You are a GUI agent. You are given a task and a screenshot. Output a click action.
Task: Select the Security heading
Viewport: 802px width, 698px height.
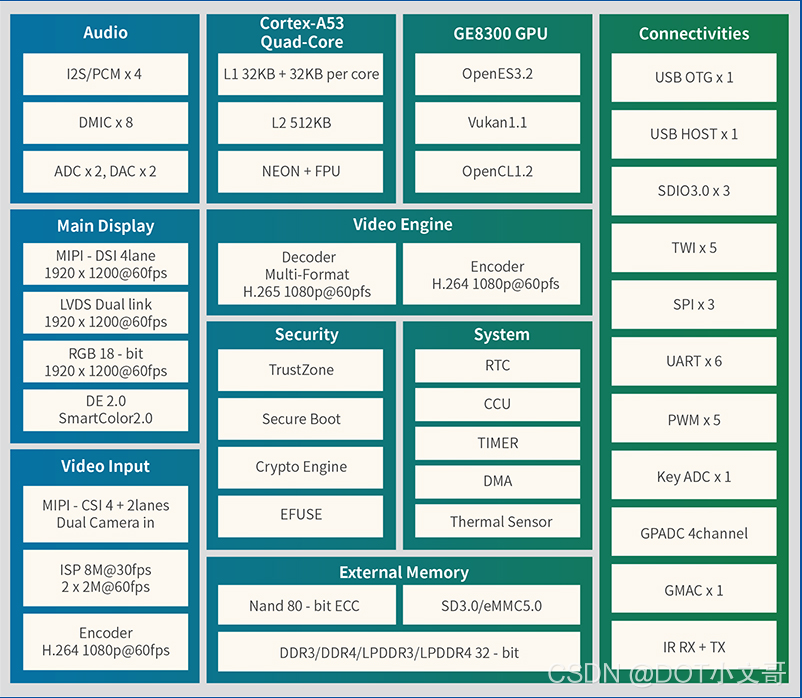pyautogui.click(x=306, y=334)
